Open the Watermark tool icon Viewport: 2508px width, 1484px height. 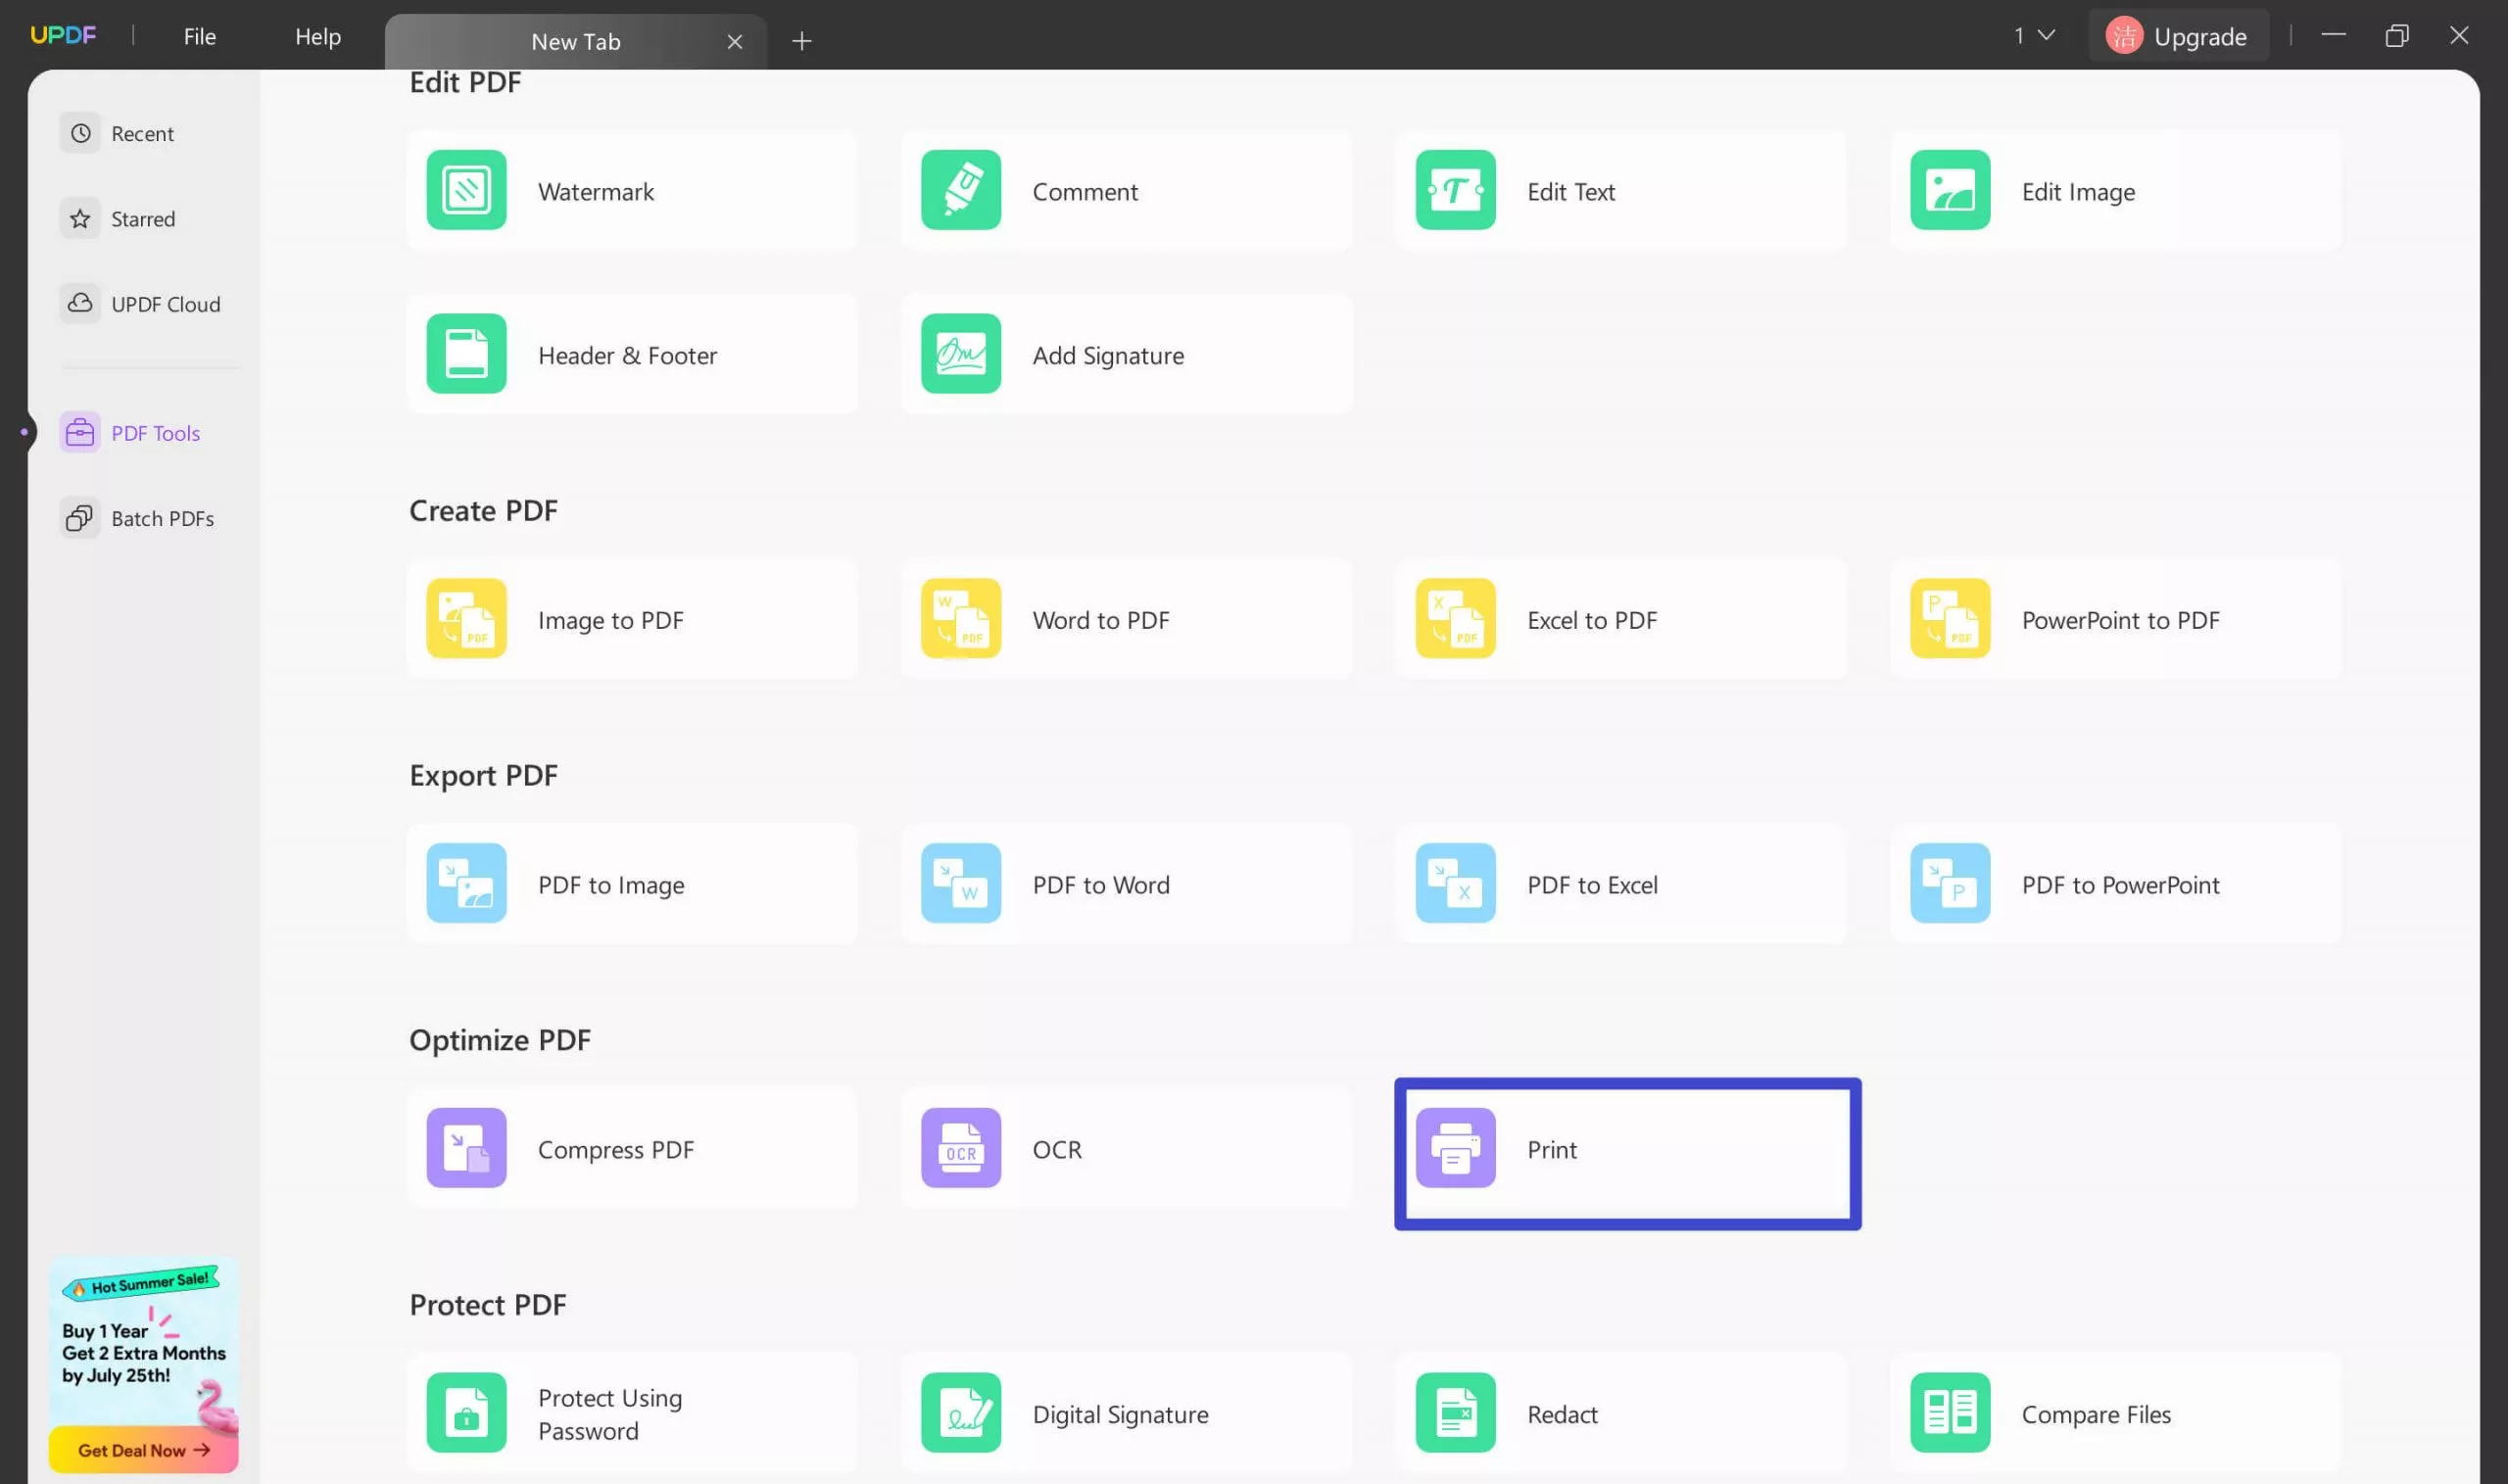pyautogui.click(x=466, y=190)
